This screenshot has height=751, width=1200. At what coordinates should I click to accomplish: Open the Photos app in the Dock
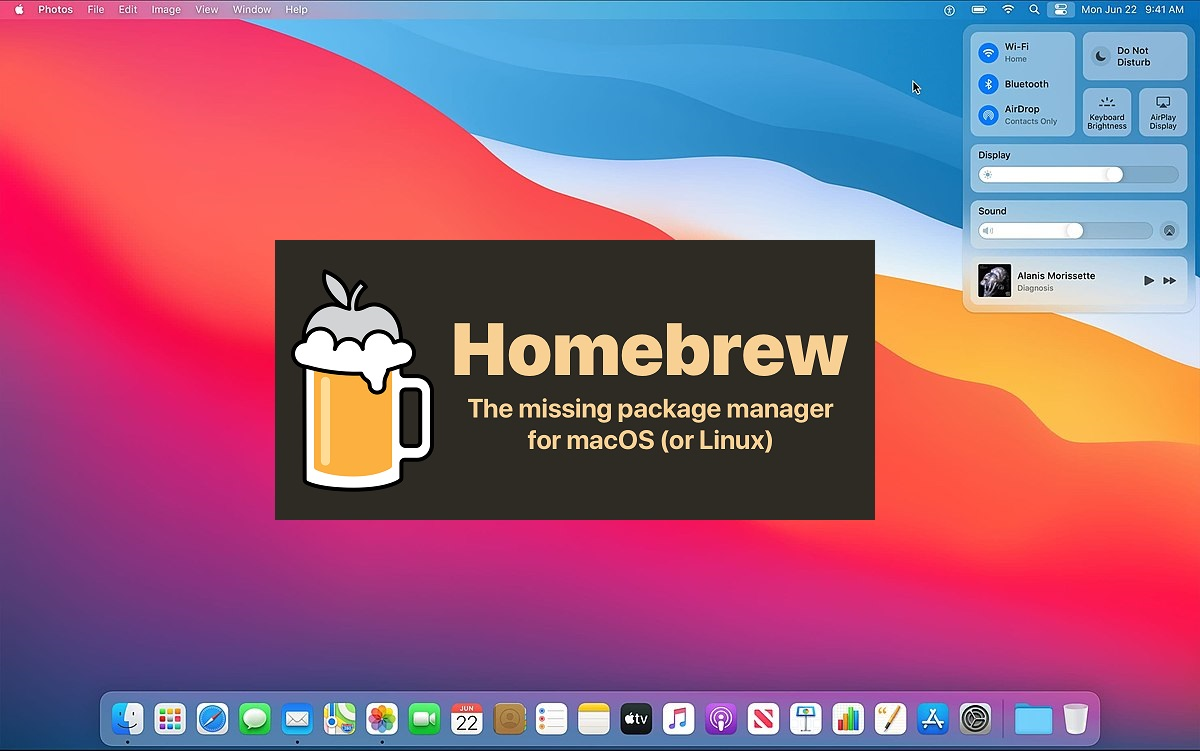[381, 718]
